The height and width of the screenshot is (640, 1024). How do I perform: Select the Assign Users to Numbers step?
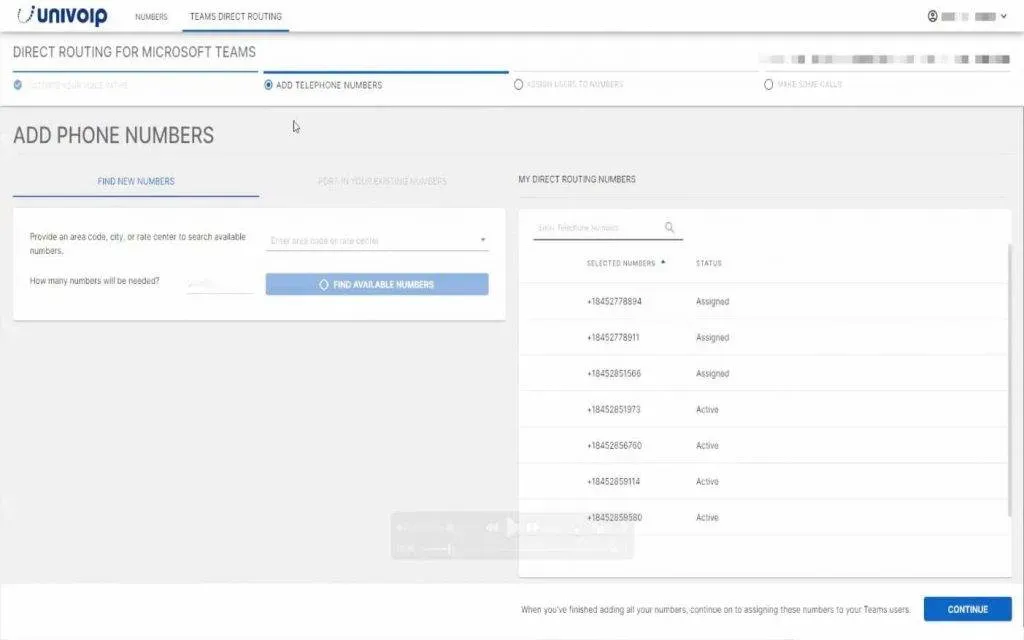click(519, 84)
